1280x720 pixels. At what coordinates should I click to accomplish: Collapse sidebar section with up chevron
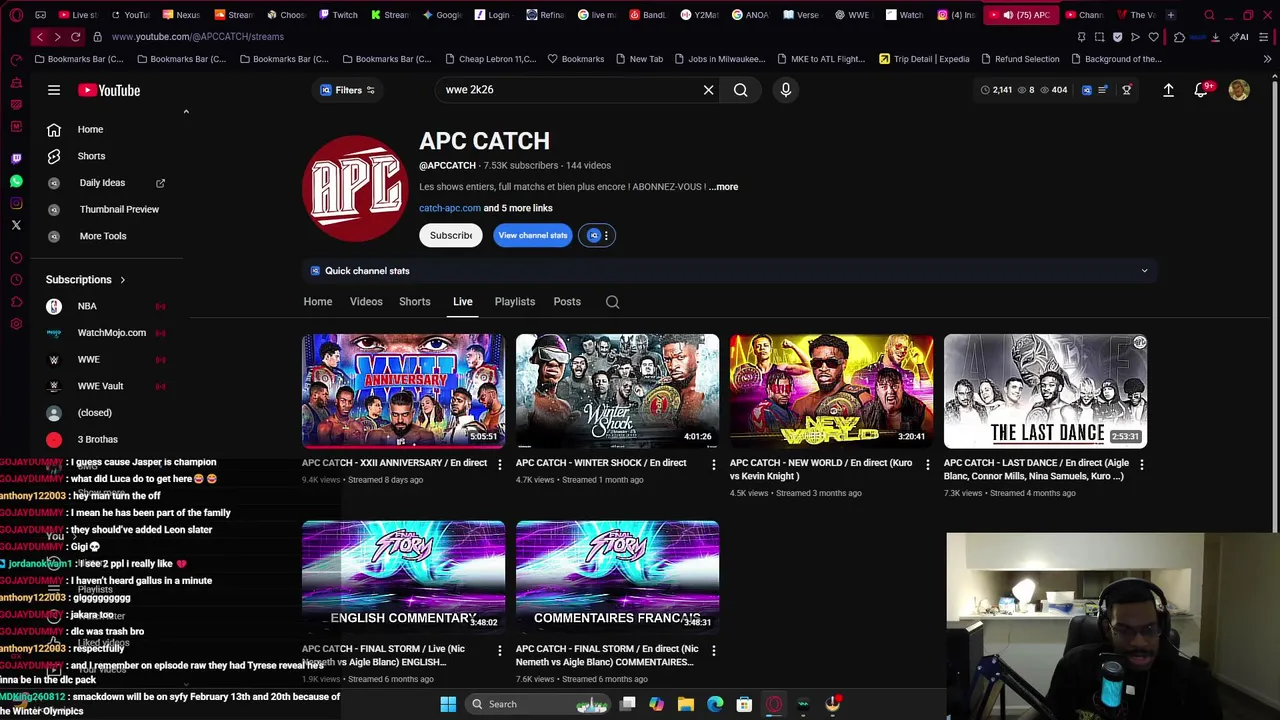point(185,112)
